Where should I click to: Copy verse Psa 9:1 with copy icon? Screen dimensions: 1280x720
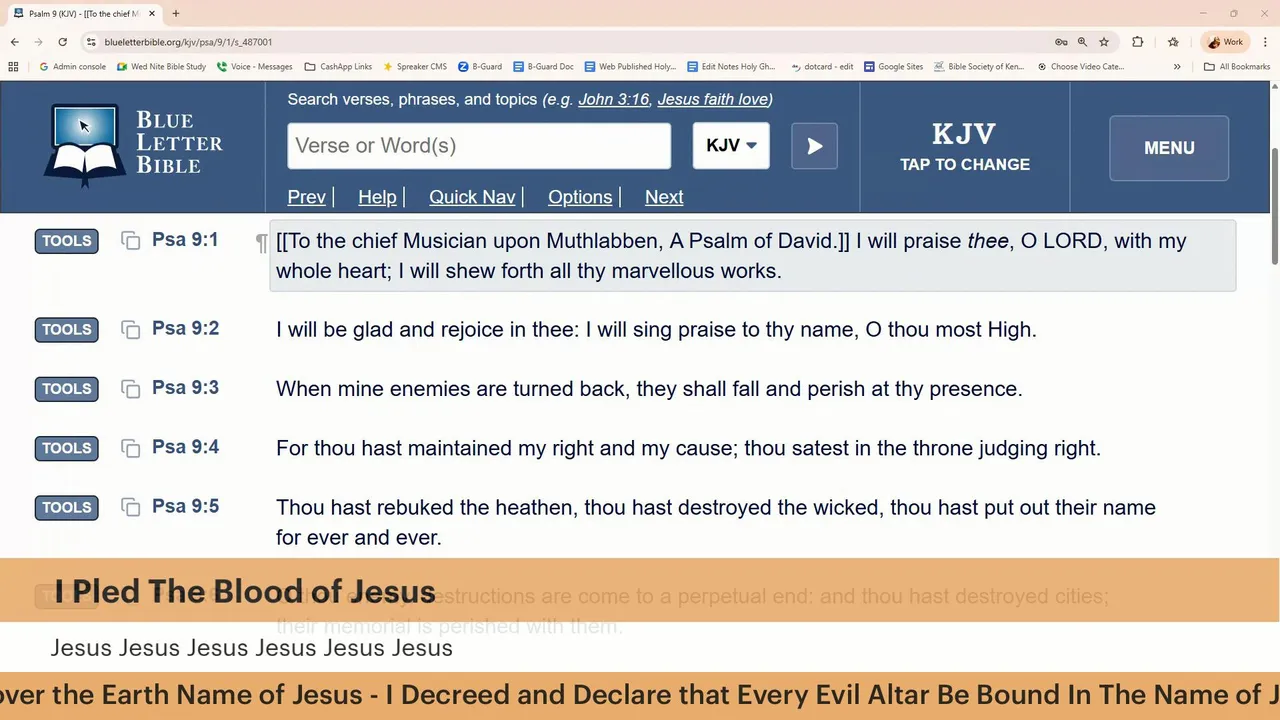pyautogui.click(x=130, y=241)
